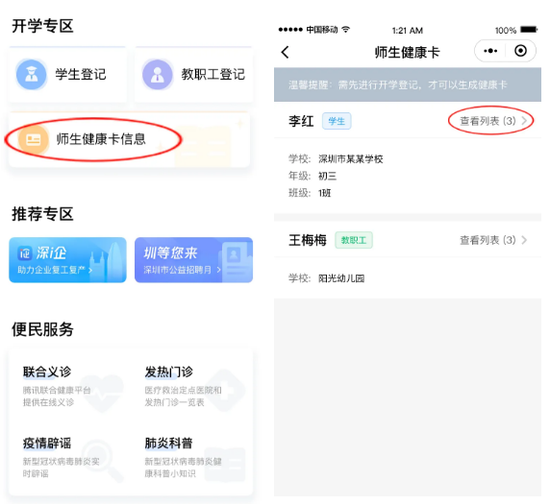Tap description 医疗救治定点医院和 发热门诊一览表
Viewport: 550px width, 504px height.
[183, 396]
